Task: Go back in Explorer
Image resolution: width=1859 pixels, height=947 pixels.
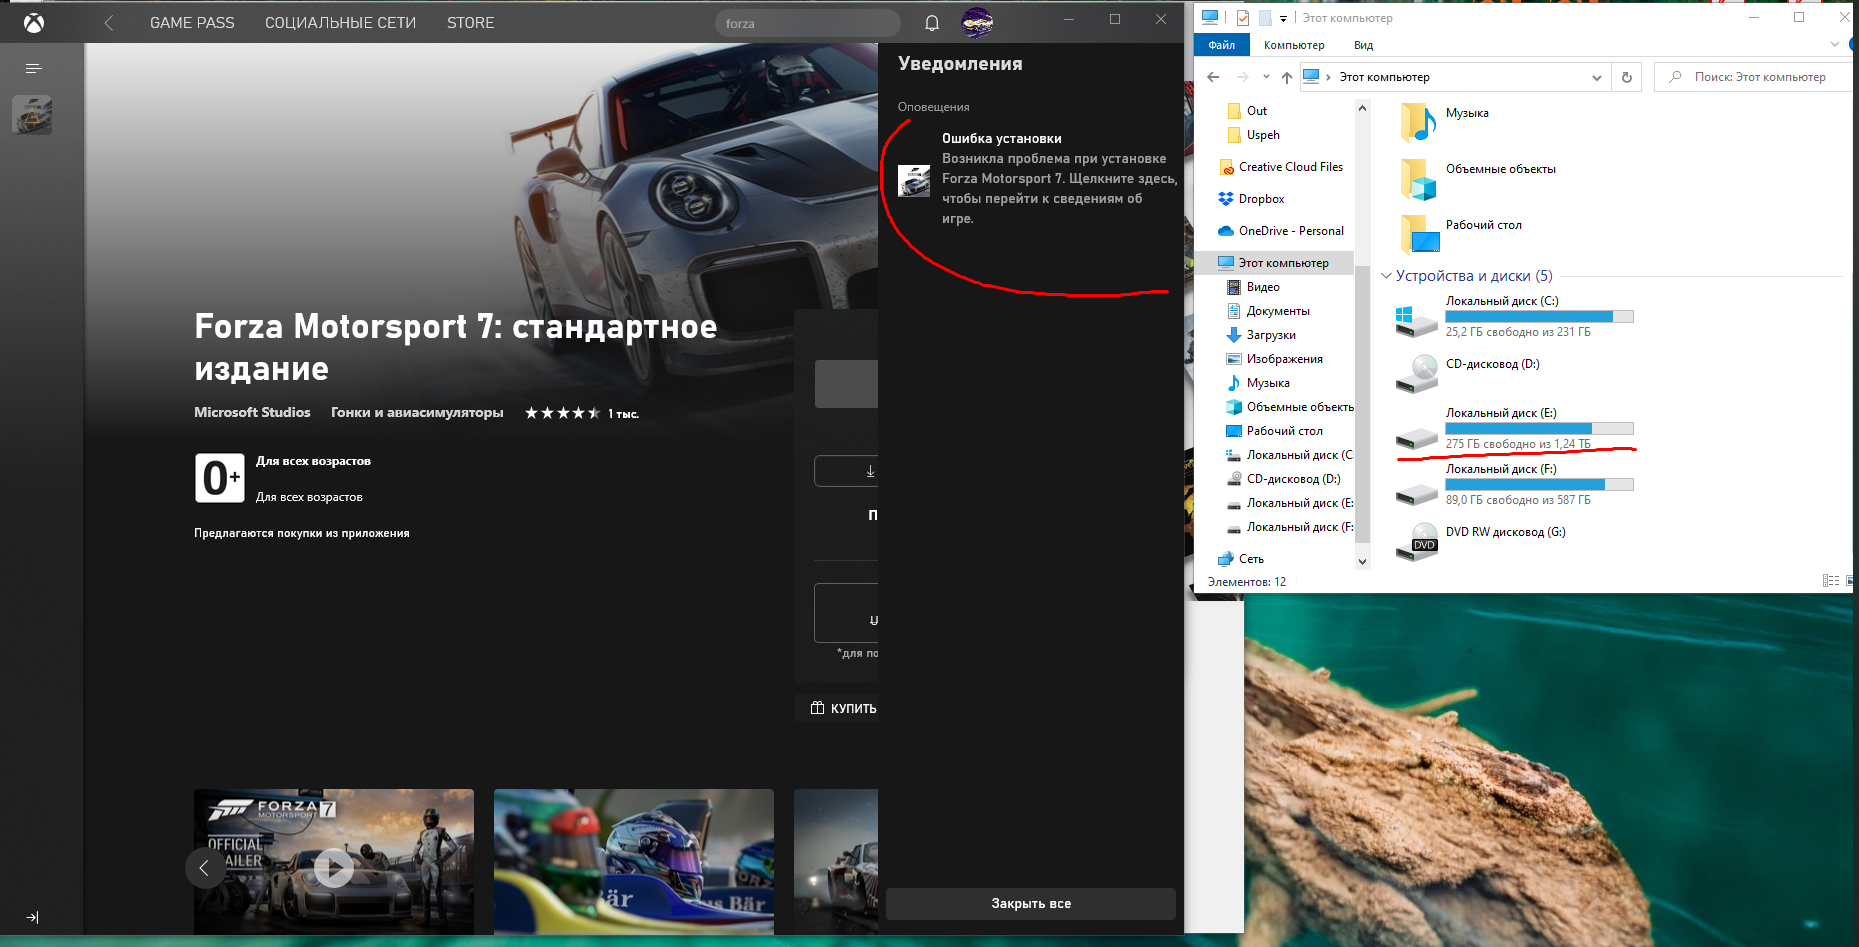Action: (x=1213, y=77)
